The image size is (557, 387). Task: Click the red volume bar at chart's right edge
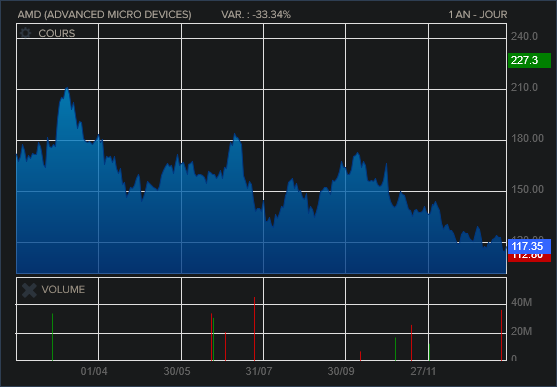click(x=502, y=335)
